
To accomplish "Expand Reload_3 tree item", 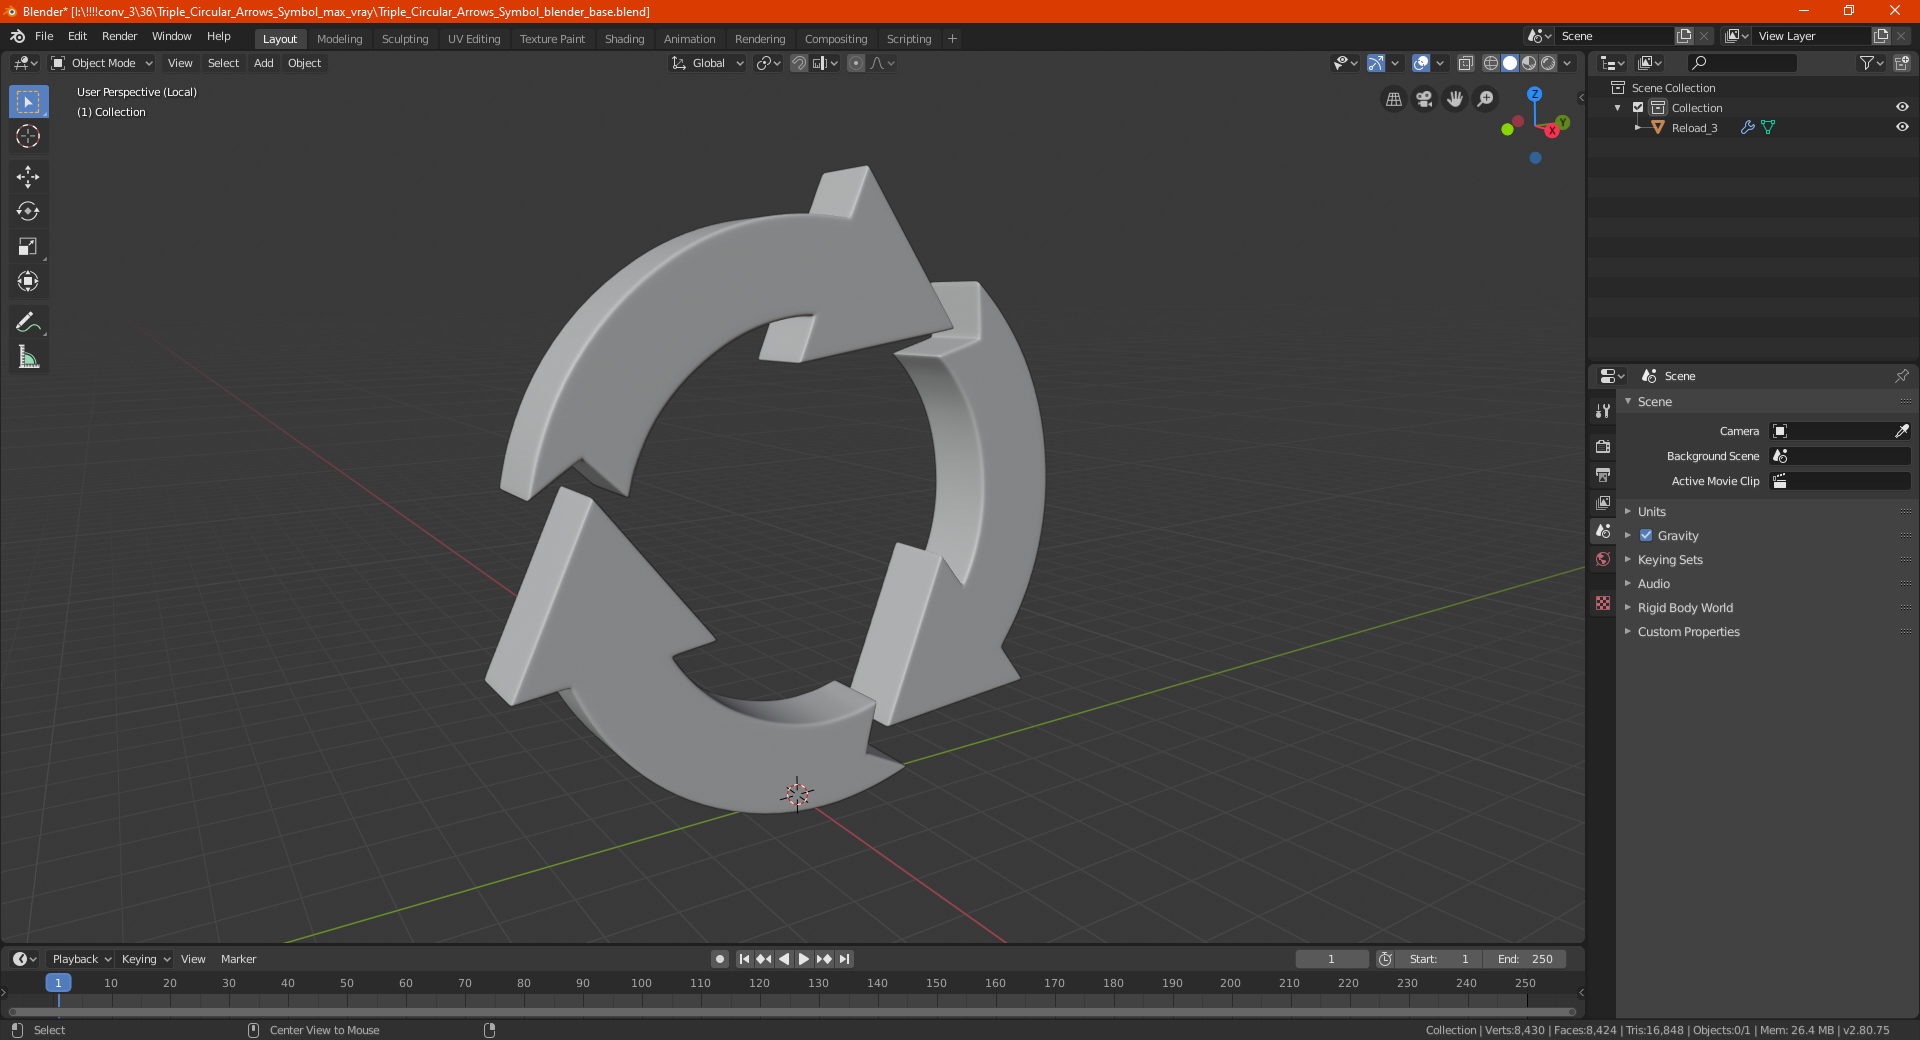I will pyautogui.click(x=1637, y=127).
